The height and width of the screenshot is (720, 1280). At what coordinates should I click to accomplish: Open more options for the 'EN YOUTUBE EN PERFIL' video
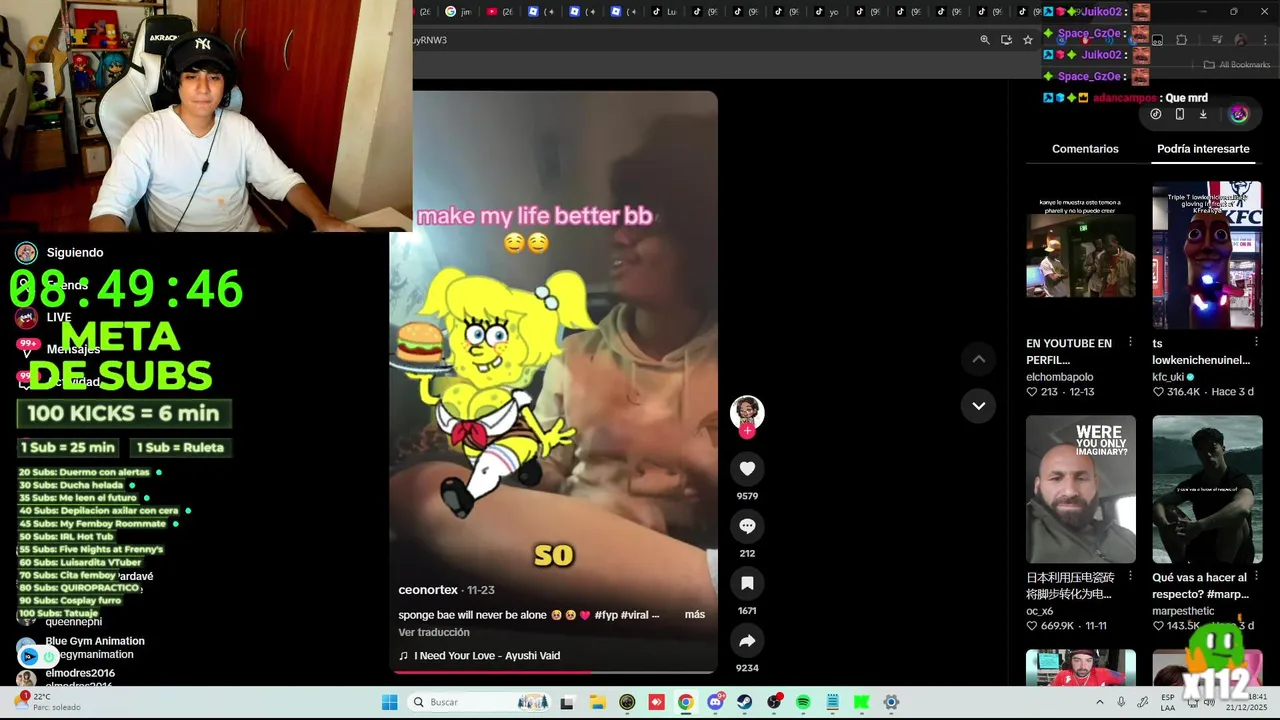(x=1131, y=342)
